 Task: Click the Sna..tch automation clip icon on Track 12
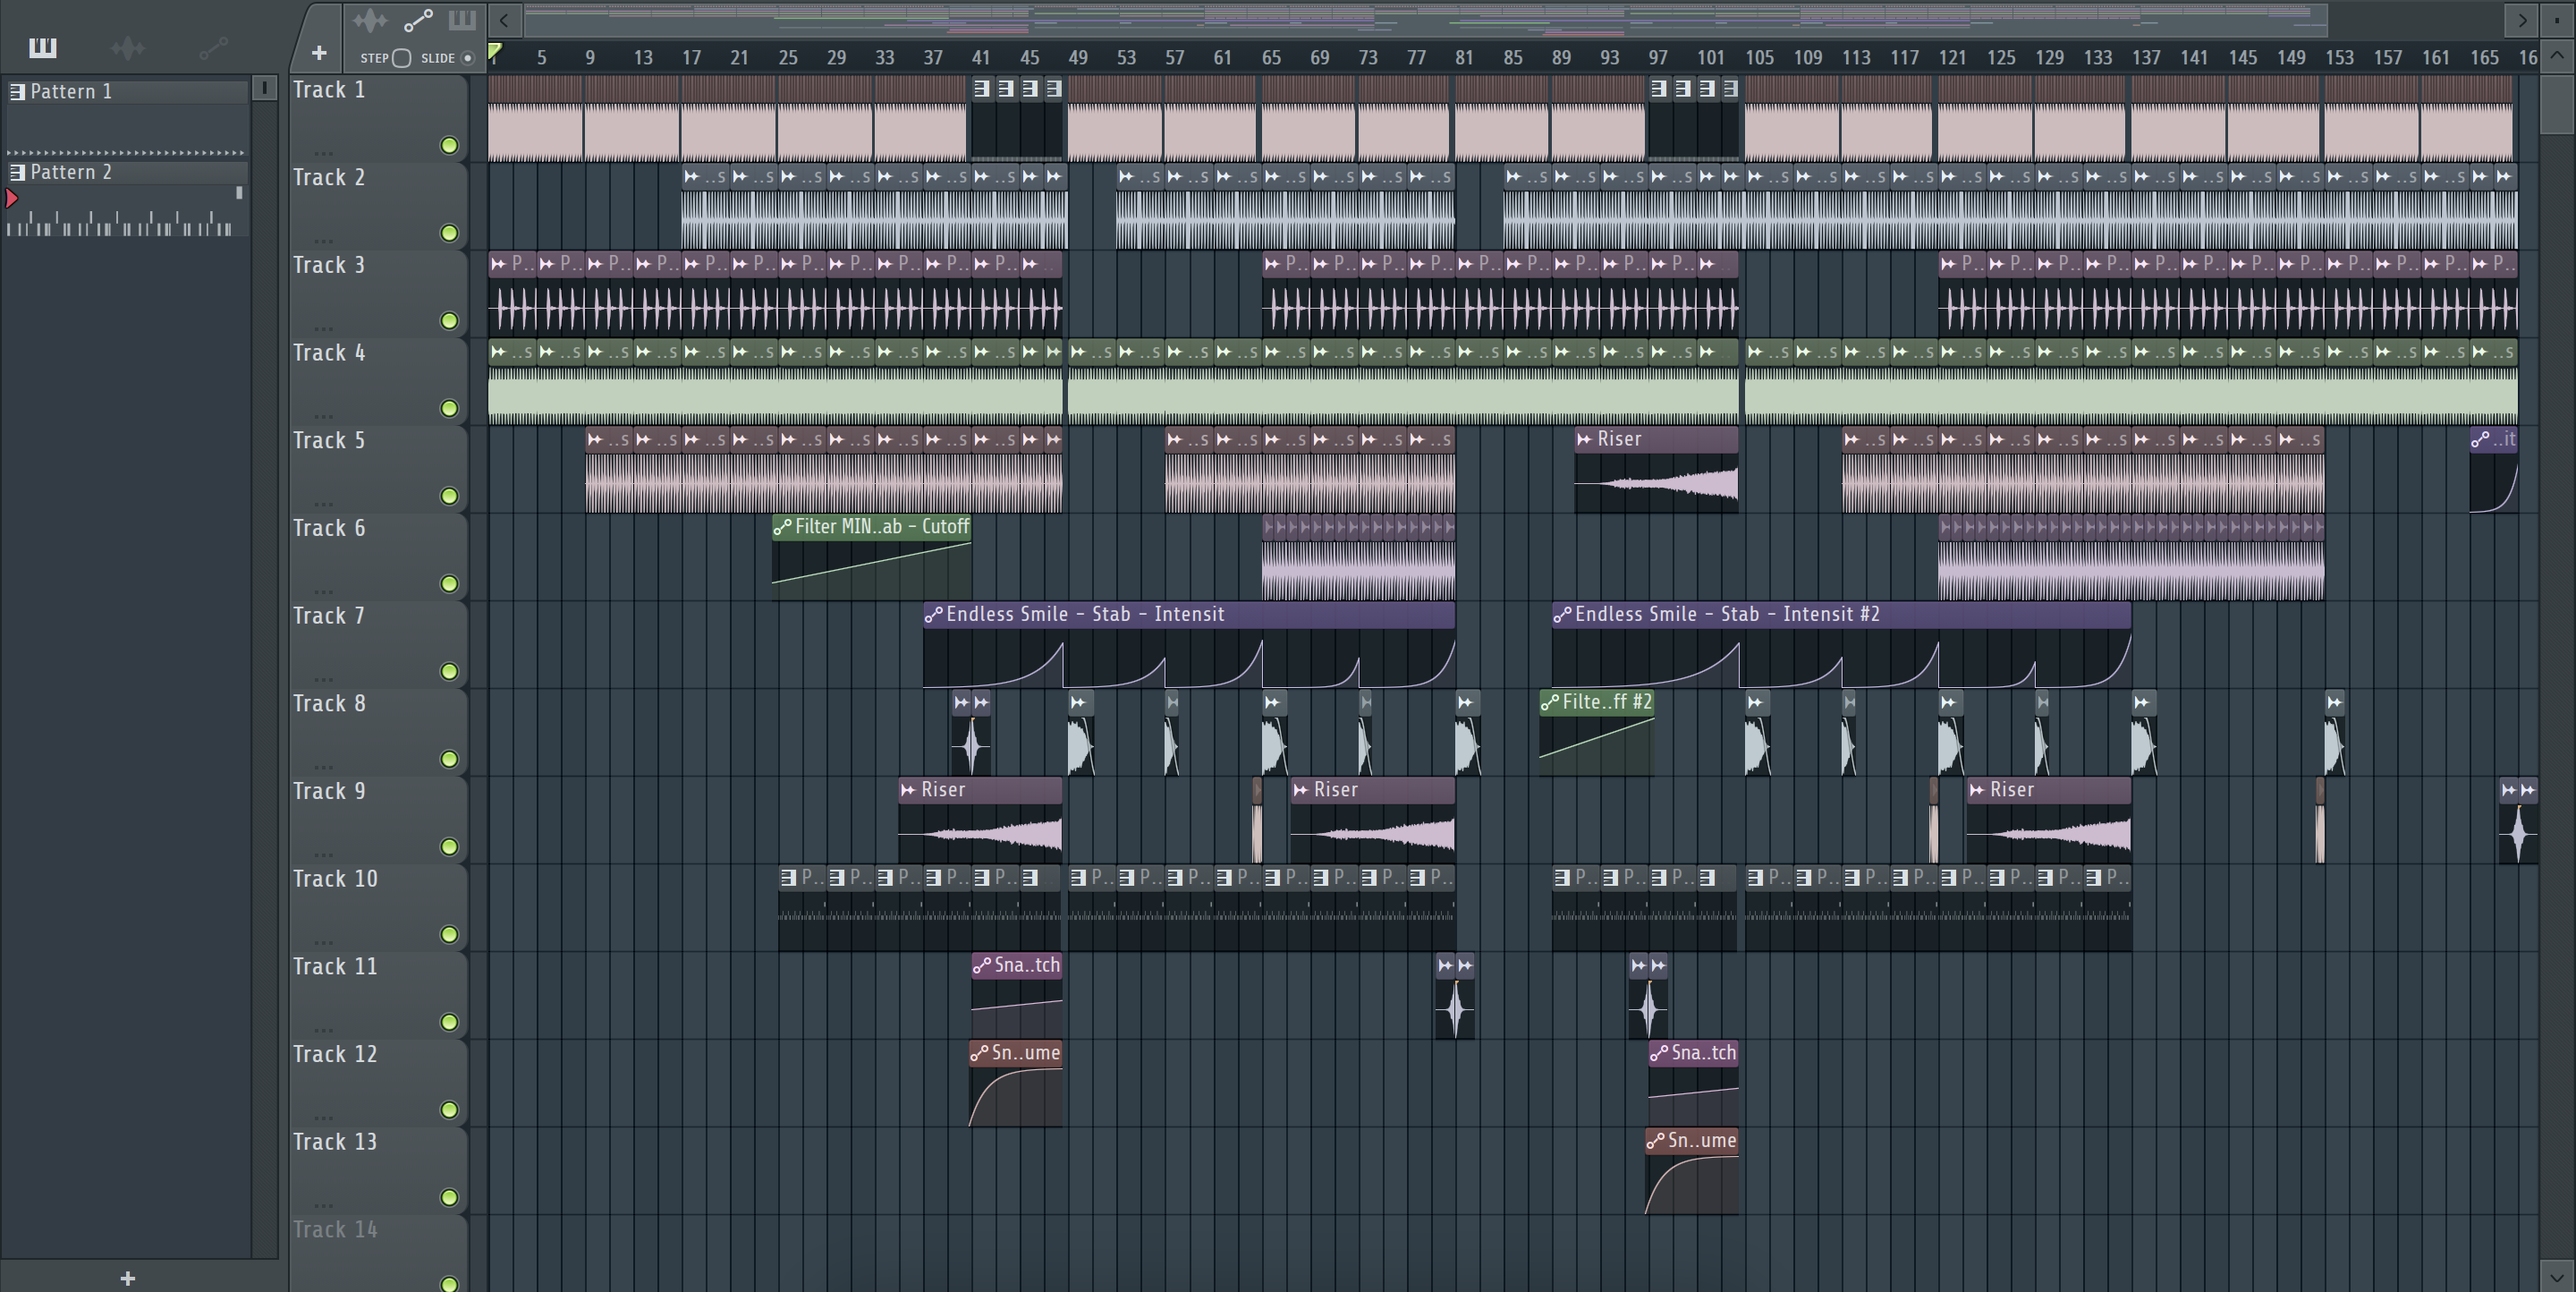pyautogui.click(x=1659, y=1053)
